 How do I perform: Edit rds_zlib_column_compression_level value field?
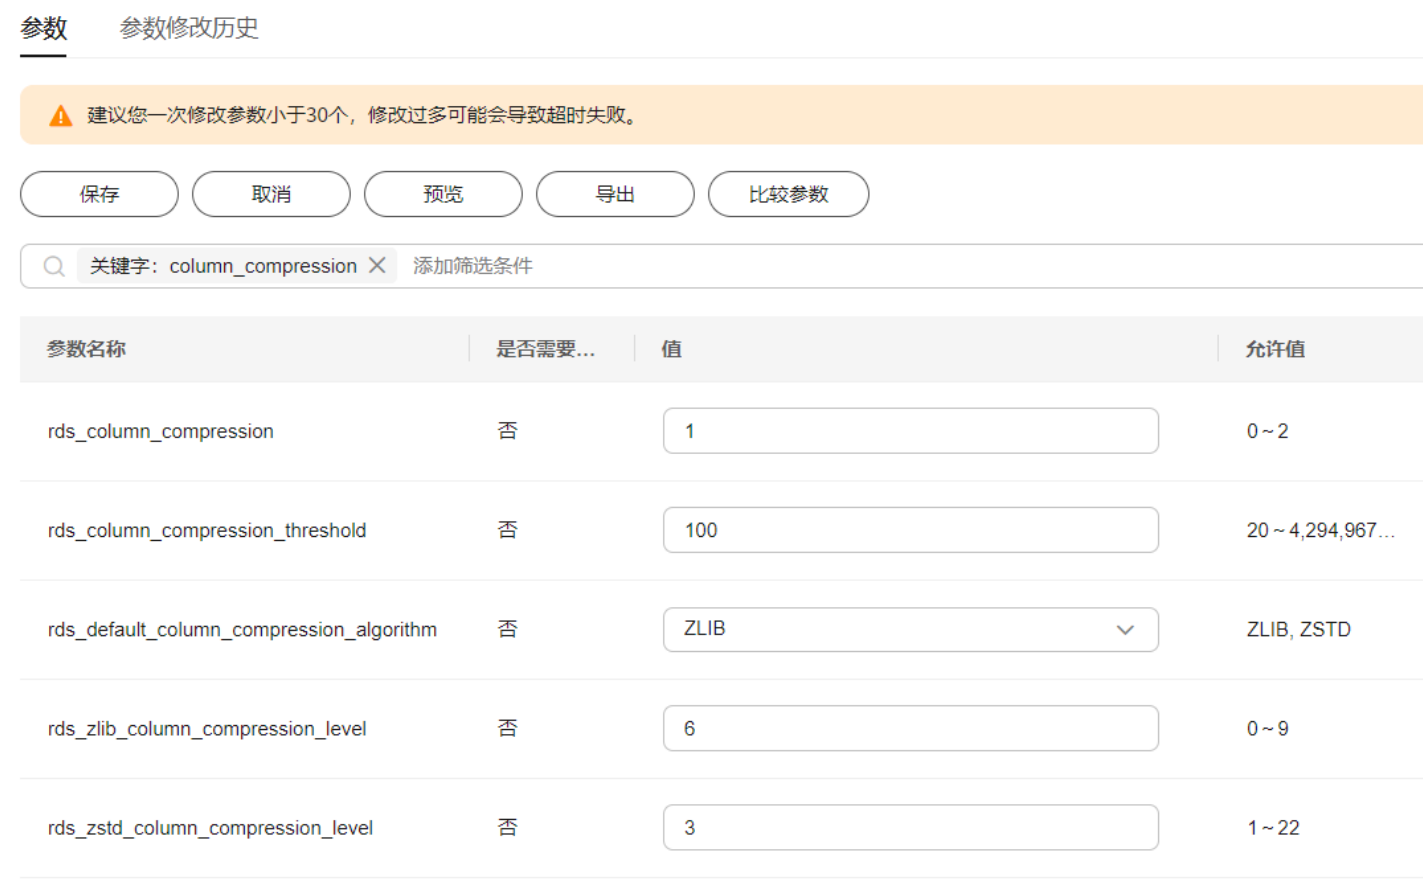click(910, 729)
